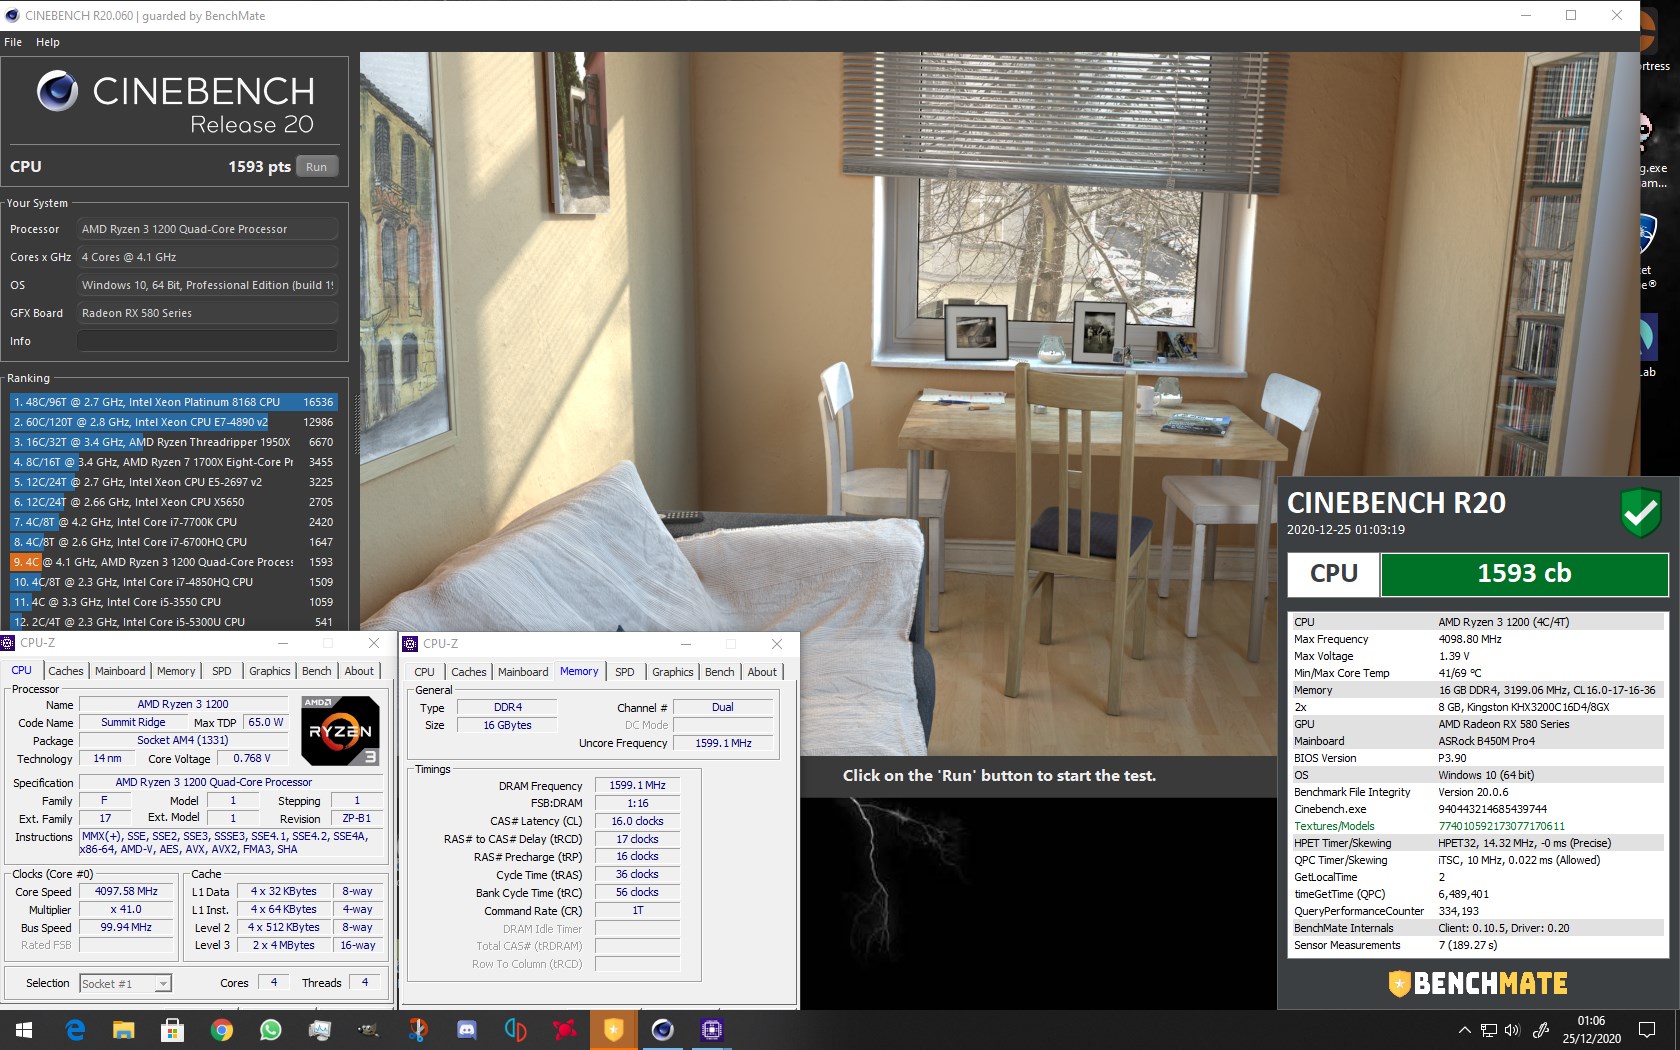Open the Windows Start menu

(24, 1029)
